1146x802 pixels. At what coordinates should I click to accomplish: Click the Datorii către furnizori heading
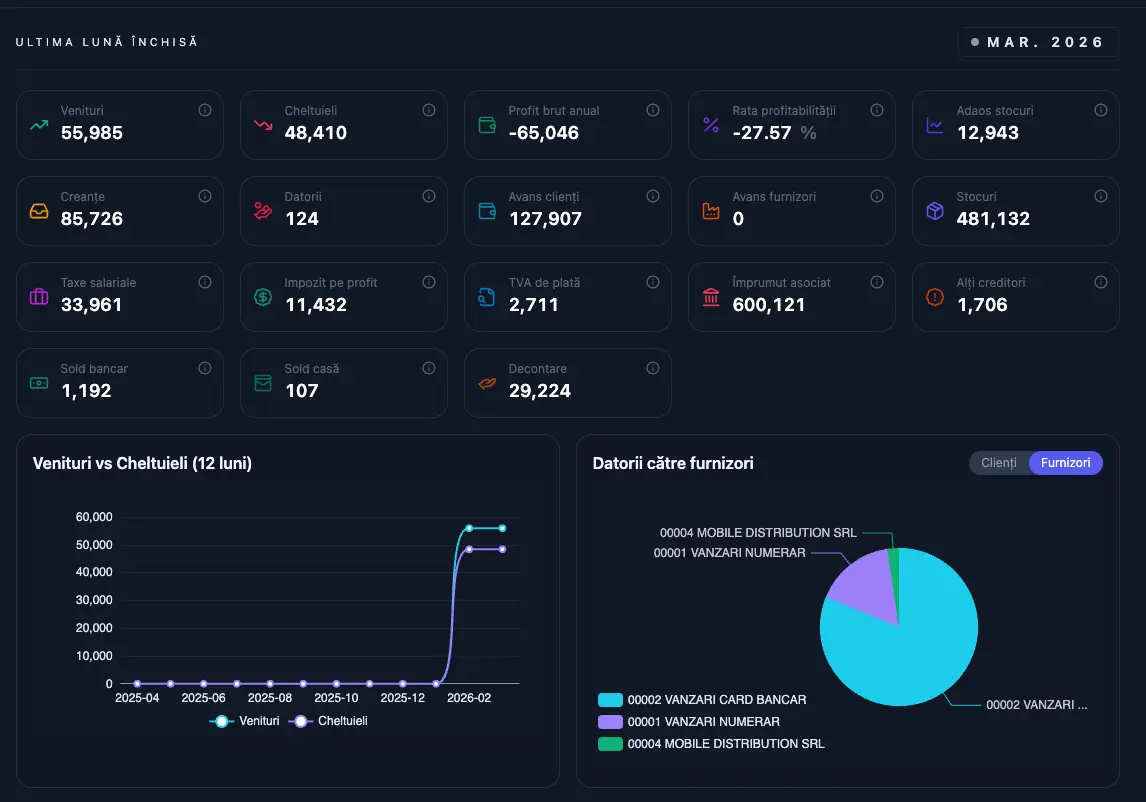tap(673, 464)
